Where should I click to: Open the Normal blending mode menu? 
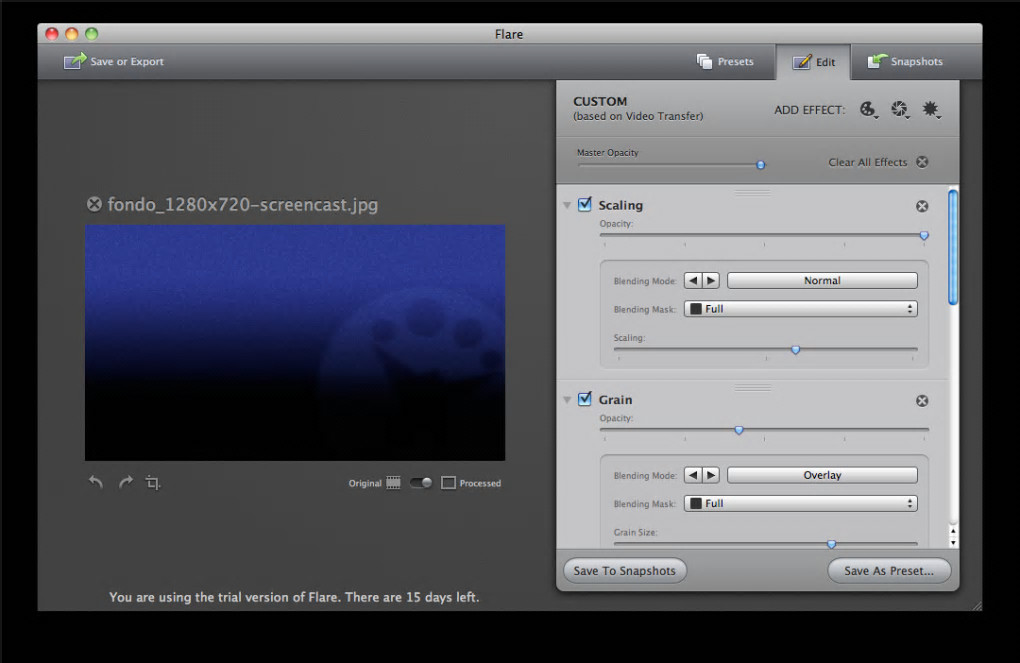point(822,280)
